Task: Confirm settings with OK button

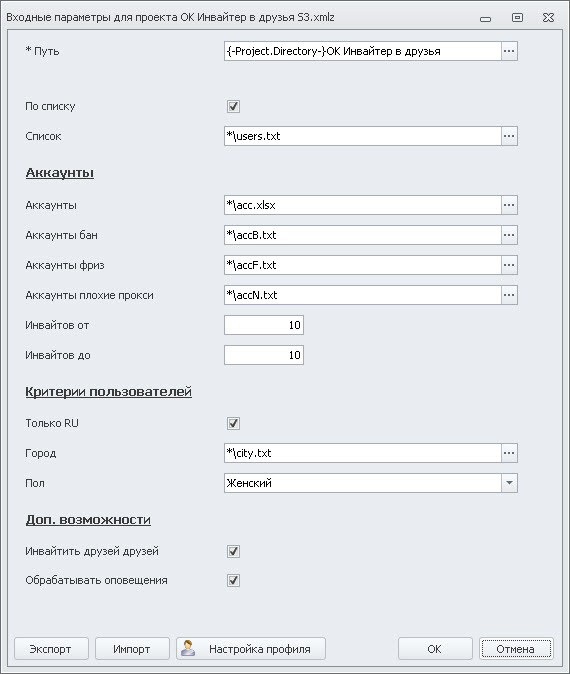Action: tap(435, 649)
